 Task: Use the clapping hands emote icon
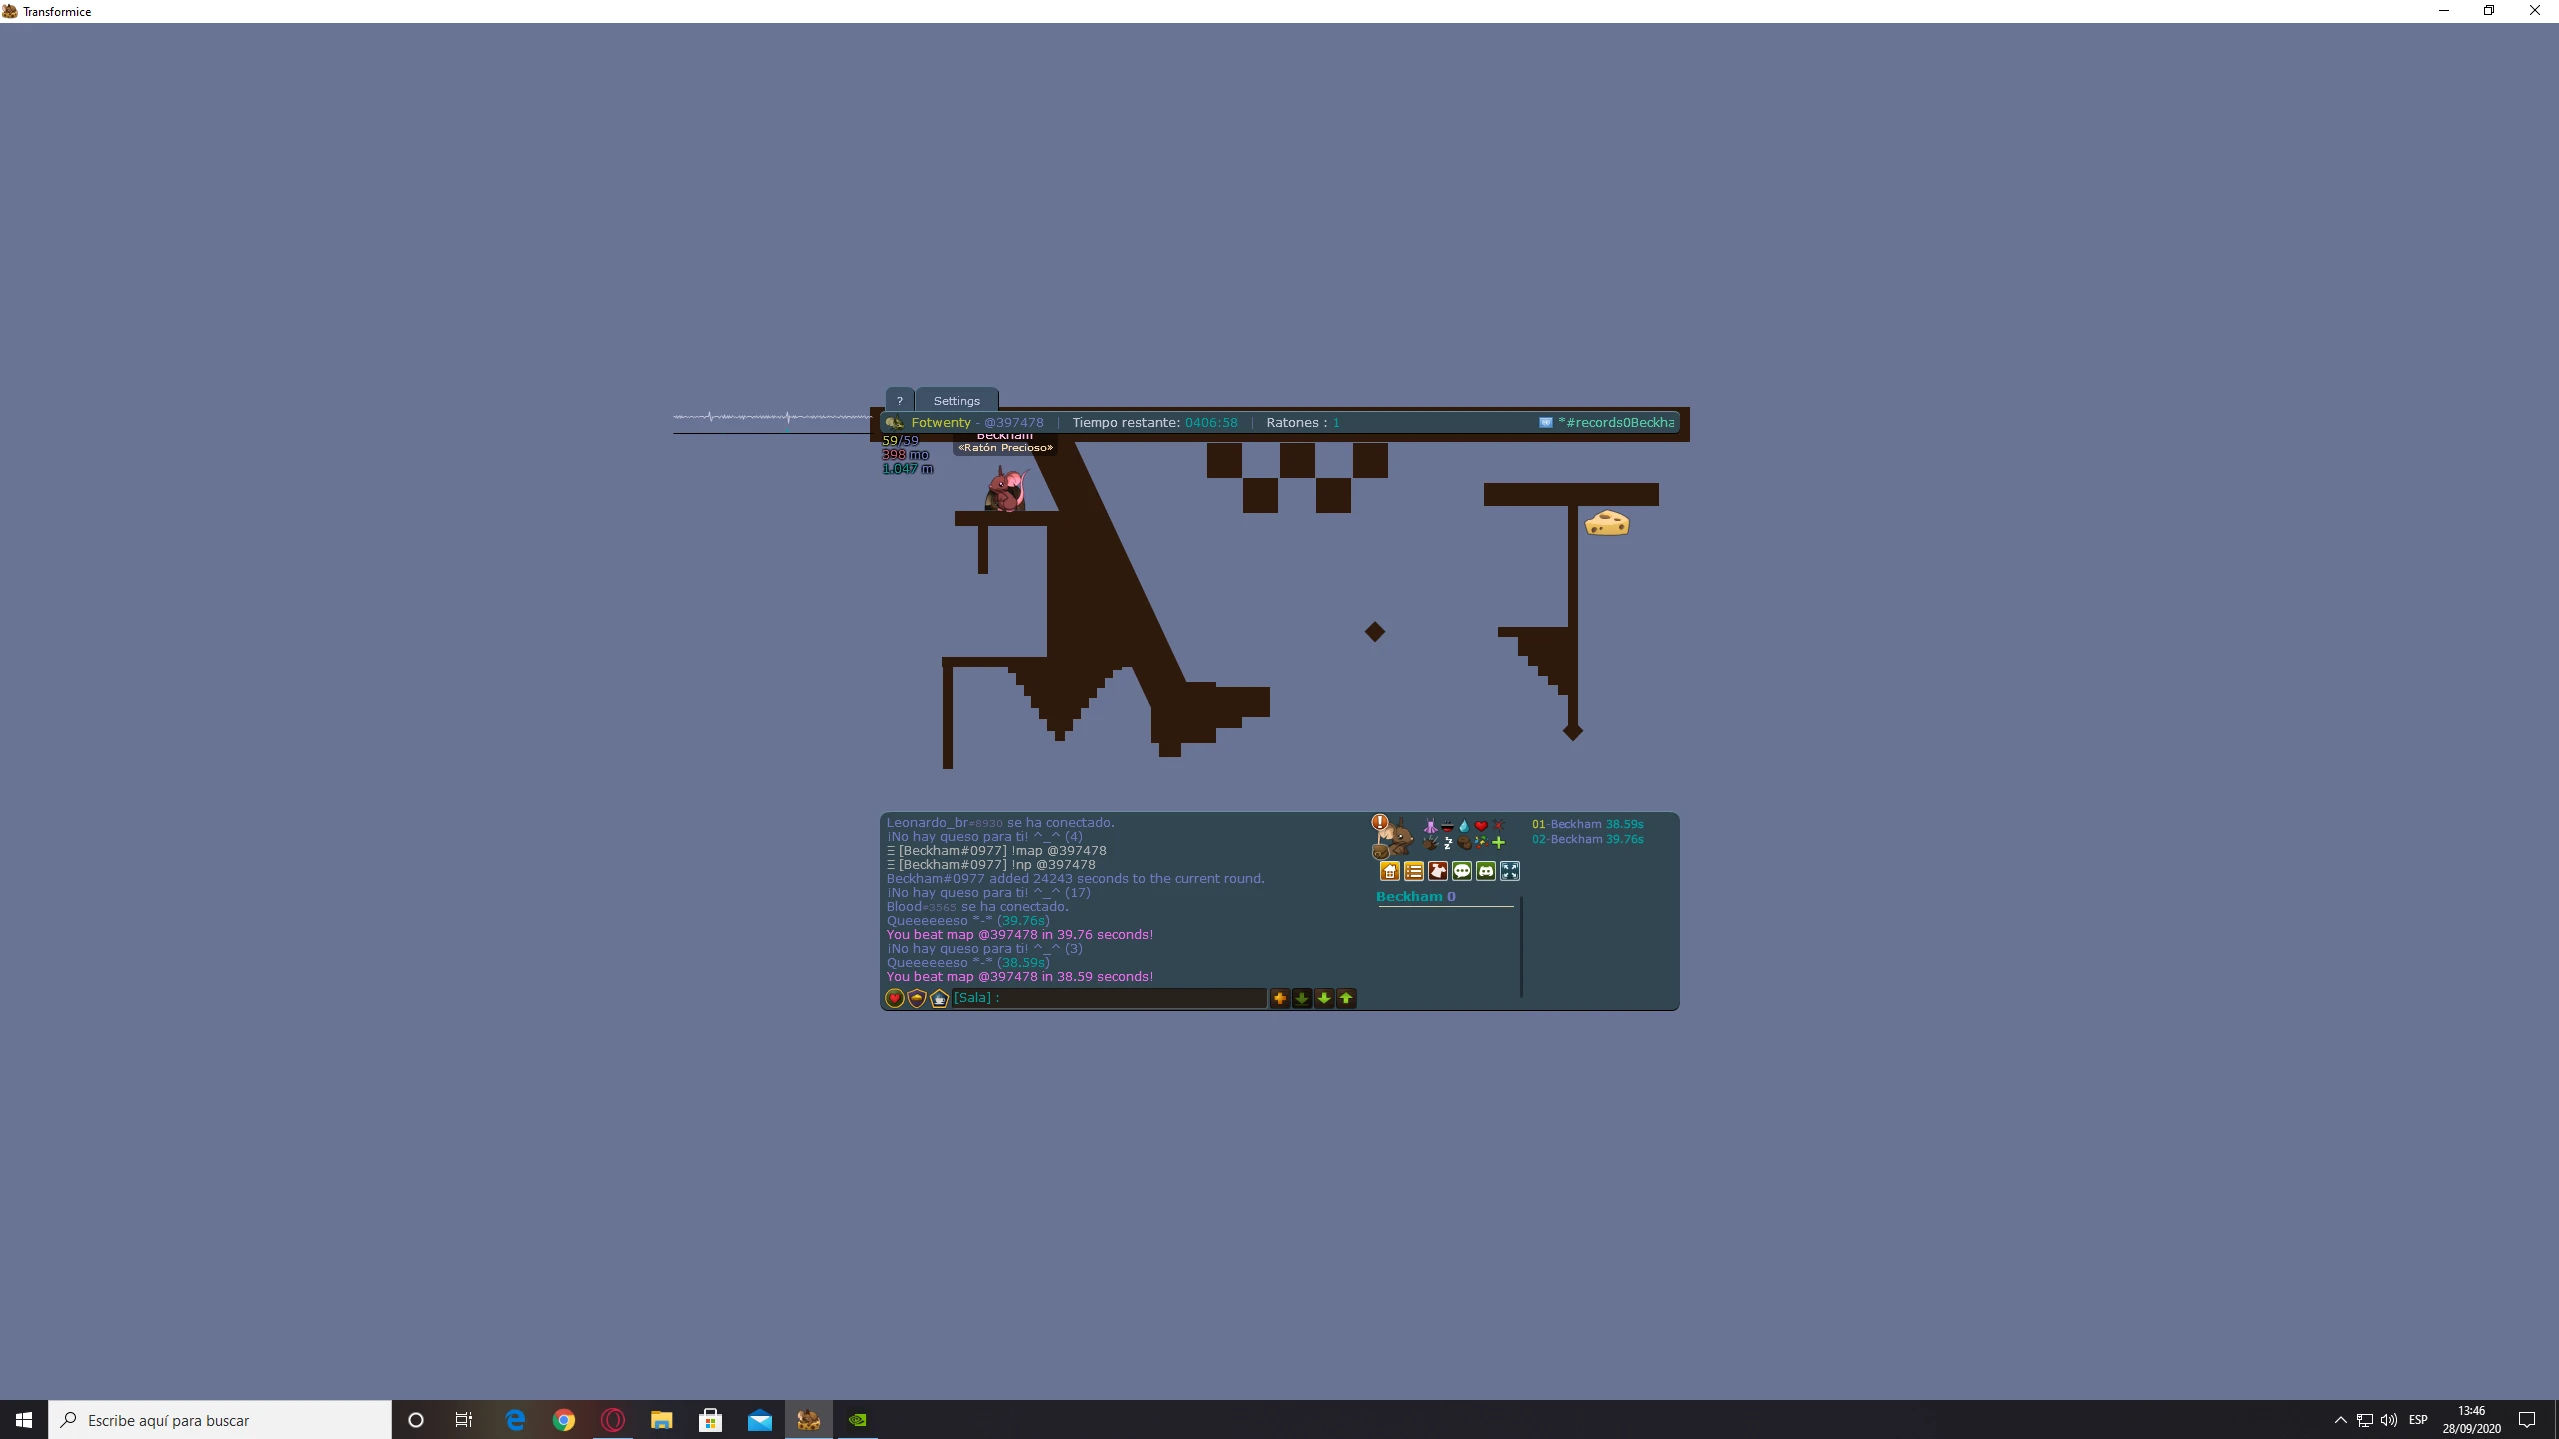pyautogui.click(x=1431, y=843)
